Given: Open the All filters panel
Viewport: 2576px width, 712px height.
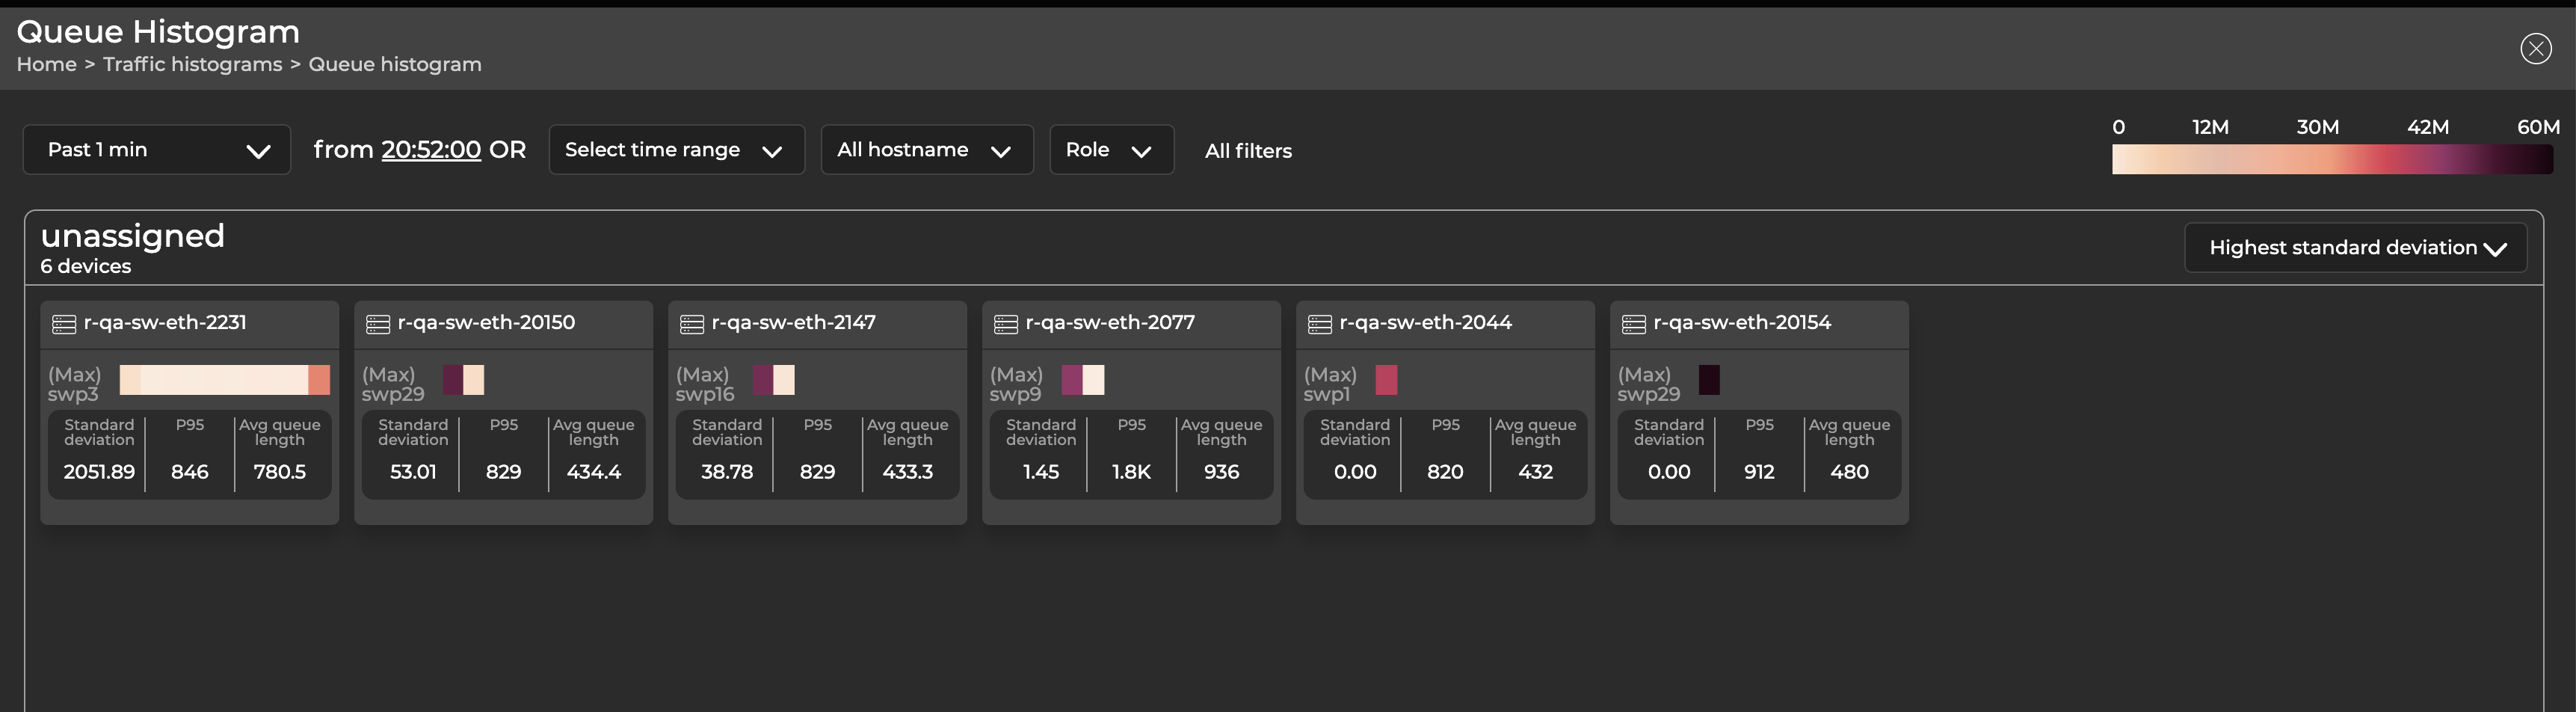Looking at the screenshot, I should click(1247, 150).
